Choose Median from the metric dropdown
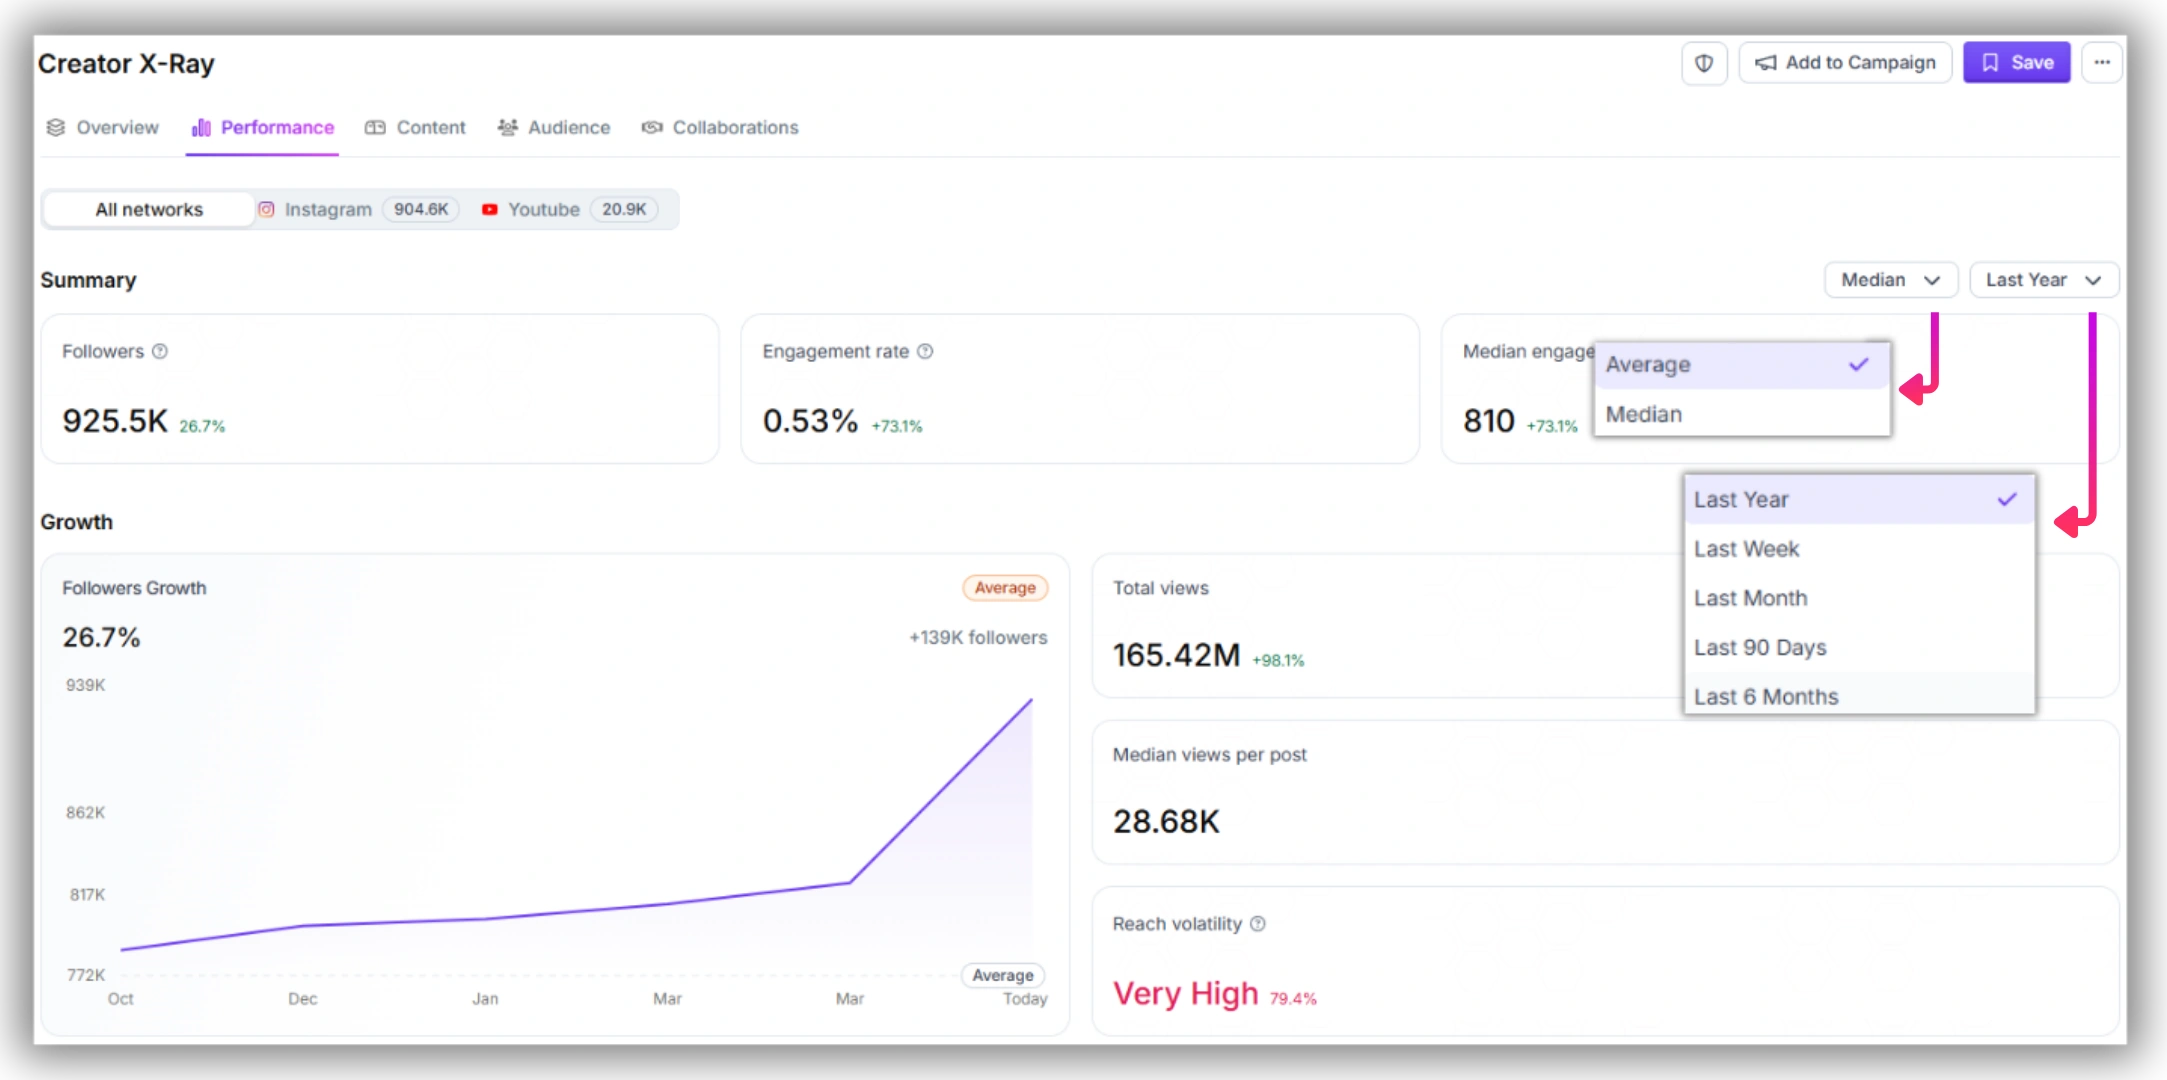The image size is (2167, 1080). pos(1741,414)
